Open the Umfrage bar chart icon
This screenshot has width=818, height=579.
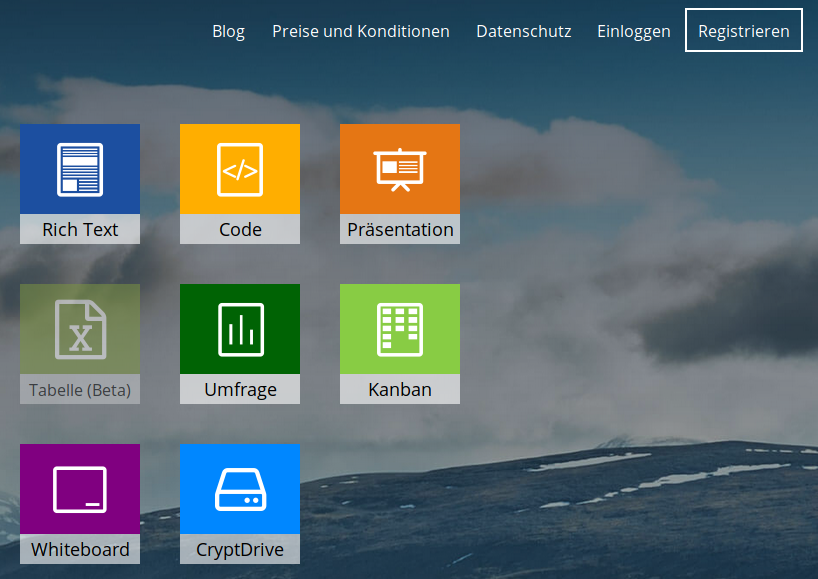pos(240,329)
